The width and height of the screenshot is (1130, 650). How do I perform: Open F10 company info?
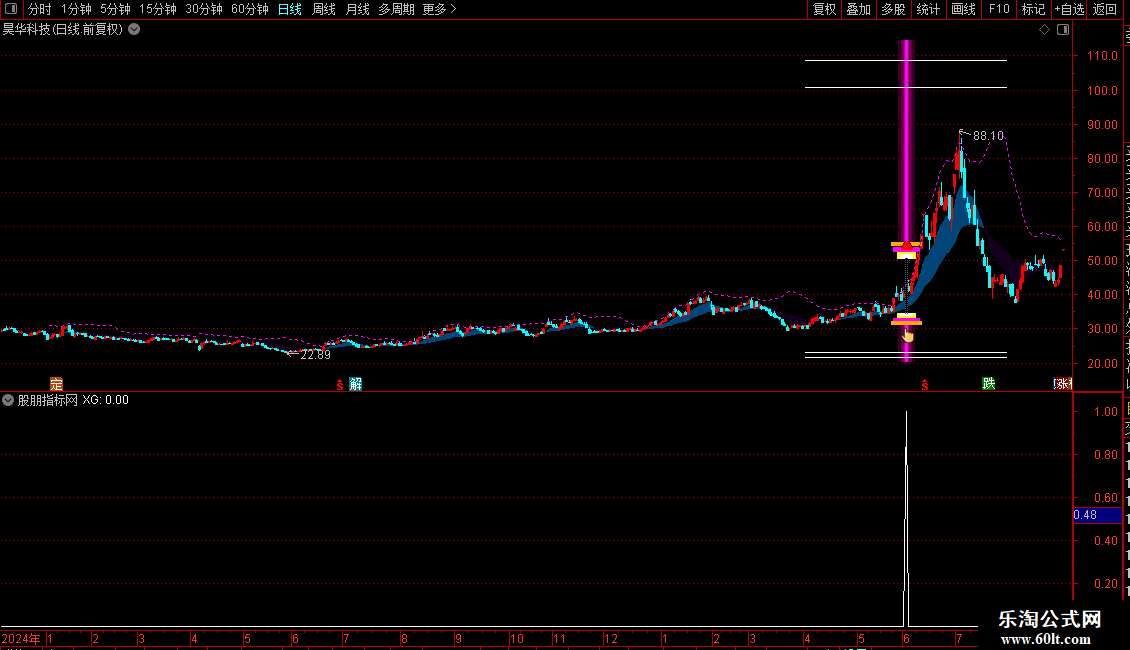999,9
